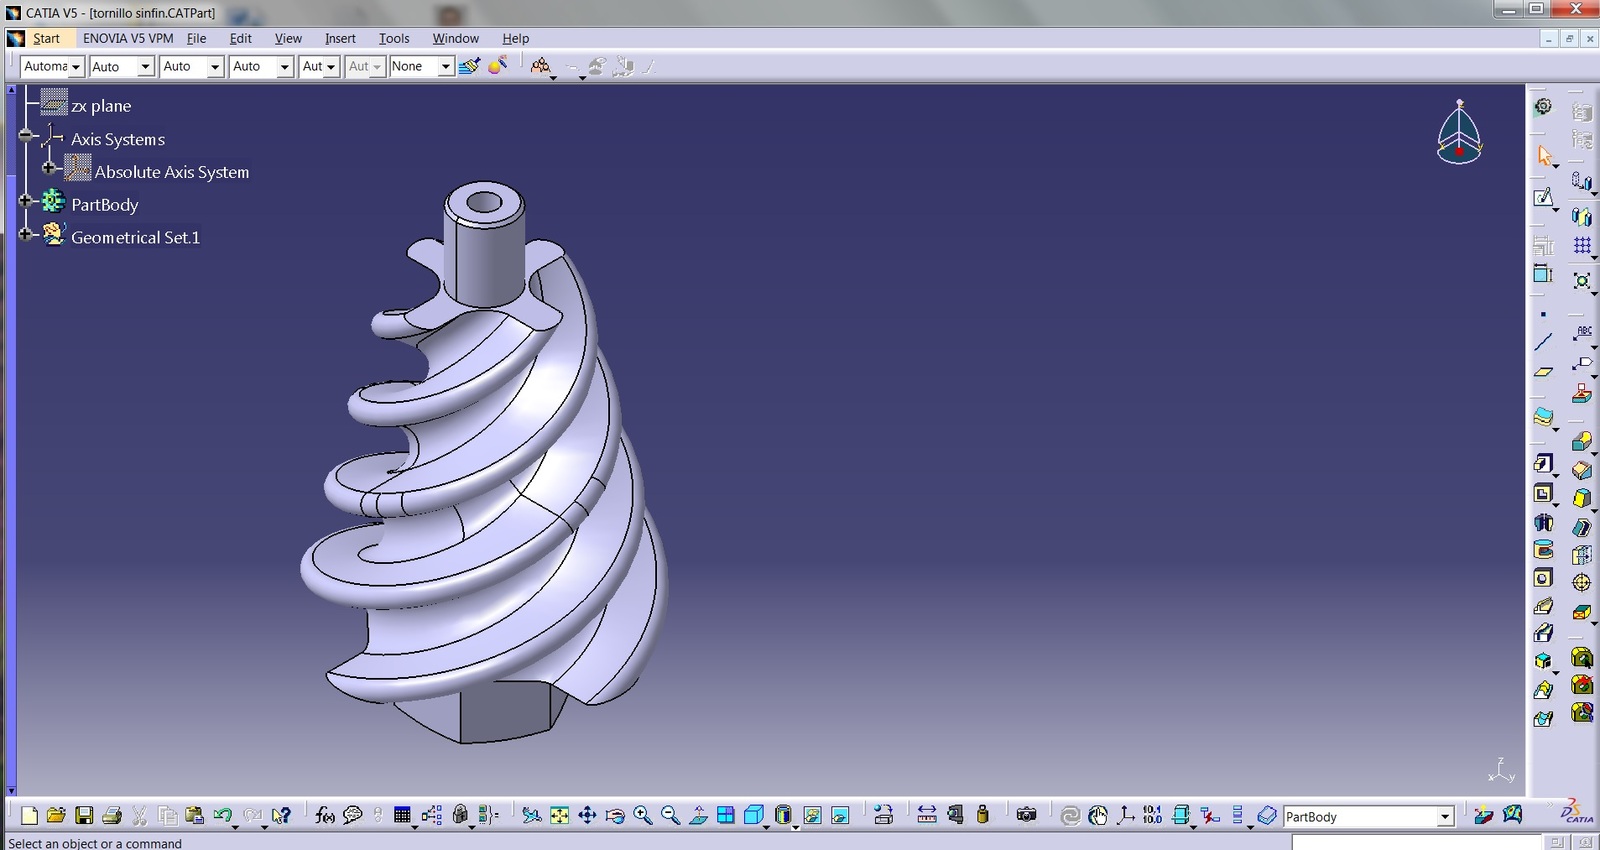The image size is (1600, 850).
Task: Save the part with floppy icon
Action: point(84,816)
